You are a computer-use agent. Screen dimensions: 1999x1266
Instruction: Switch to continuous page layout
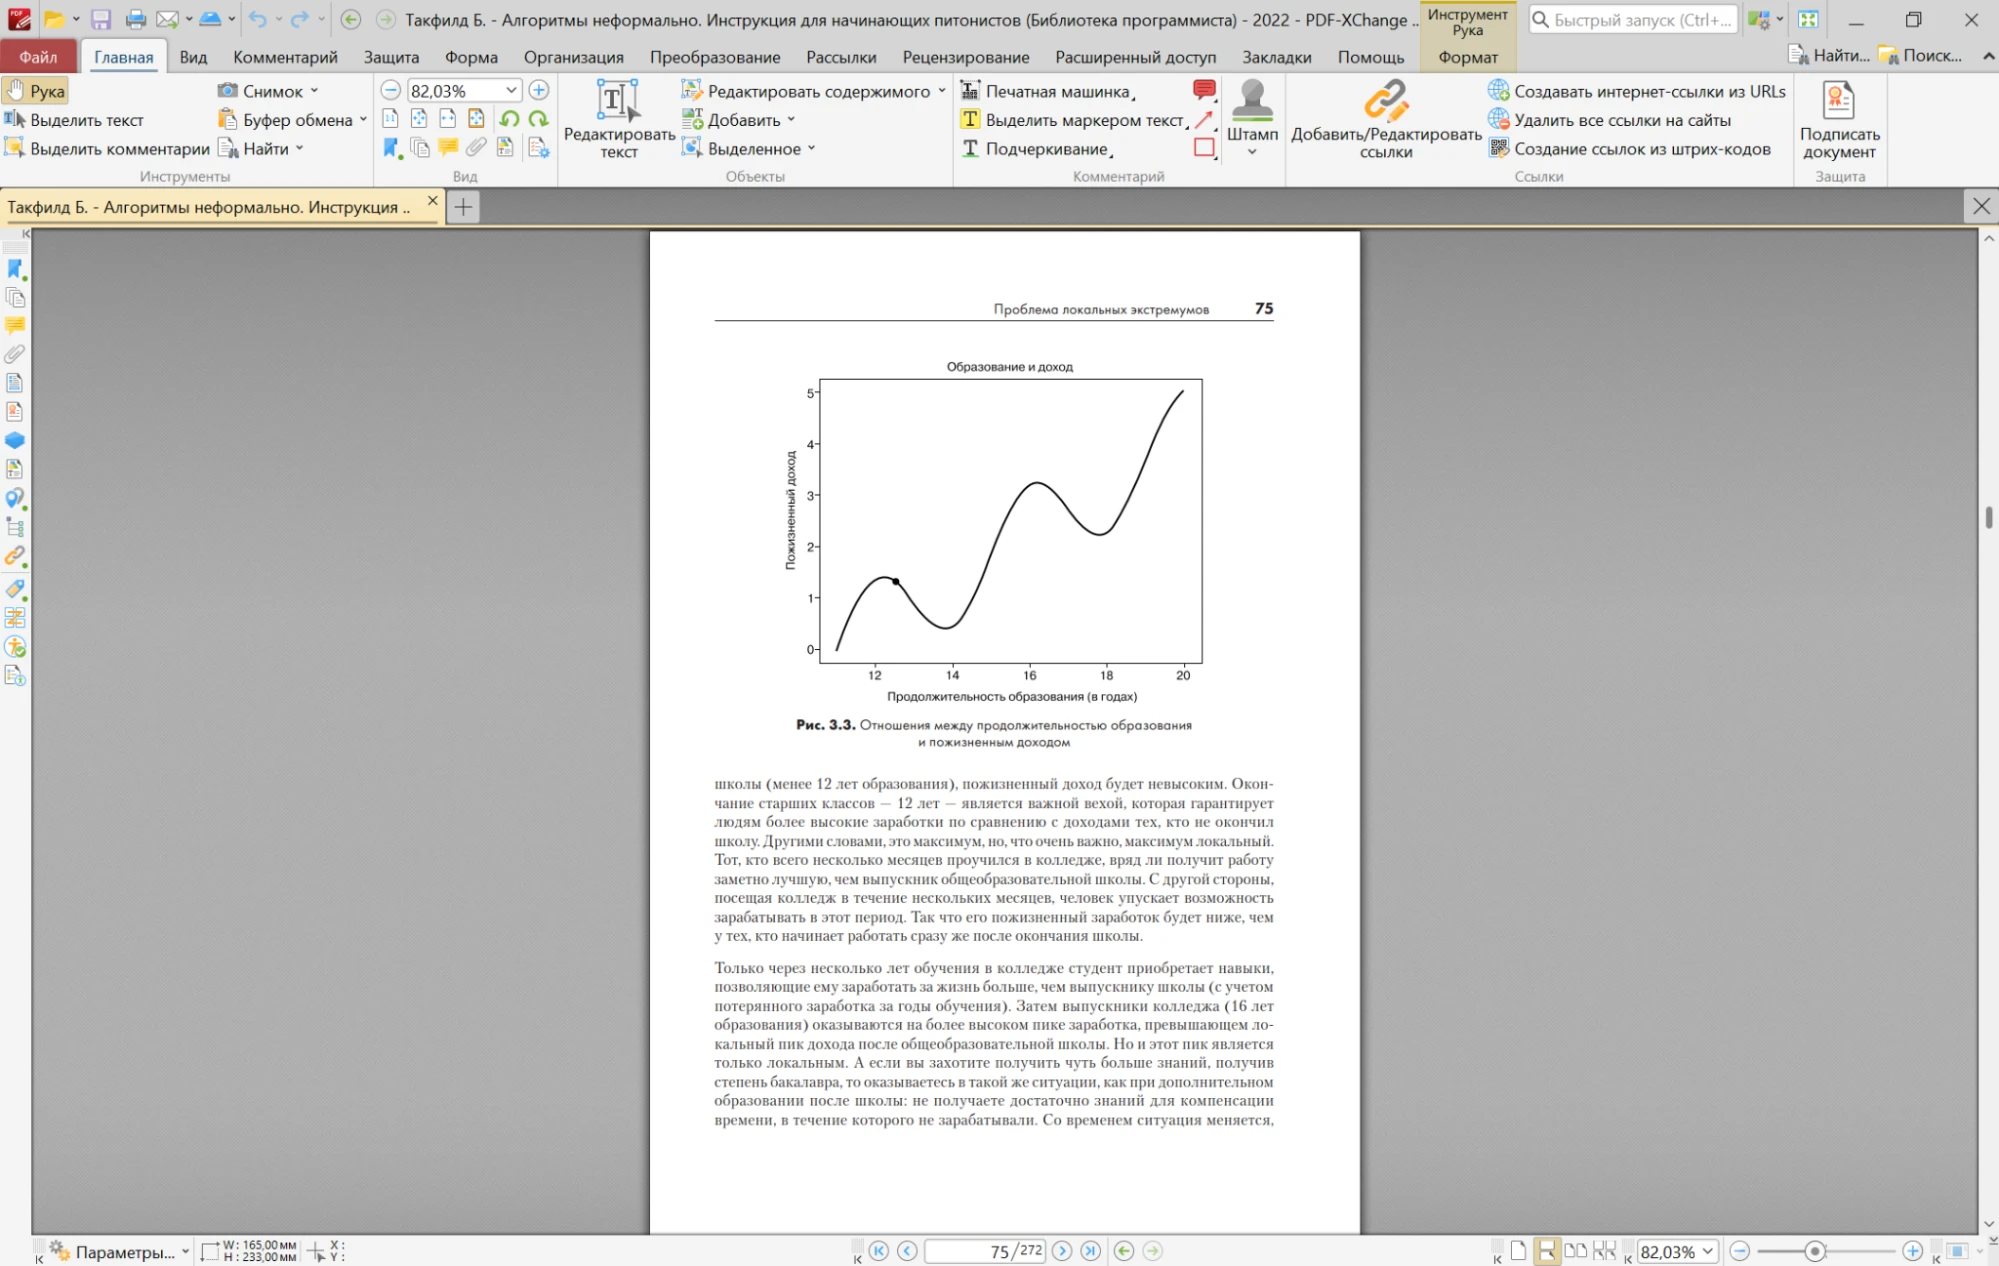click(1546, 1251)
